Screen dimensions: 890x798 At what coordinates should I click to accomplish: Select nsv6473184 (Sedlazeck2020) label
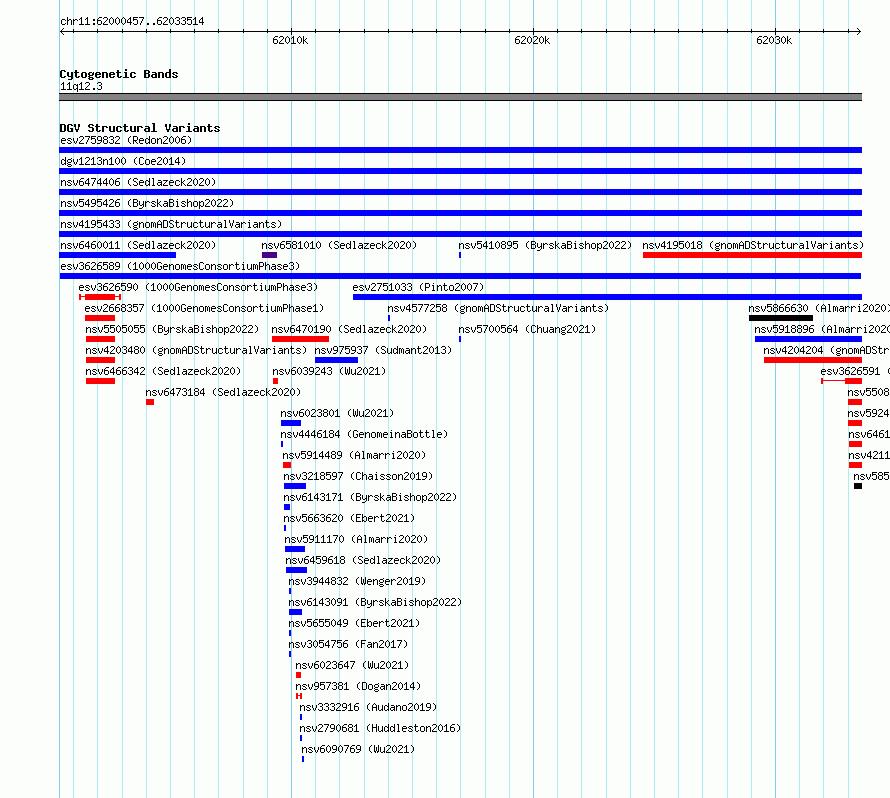point(223,392)
